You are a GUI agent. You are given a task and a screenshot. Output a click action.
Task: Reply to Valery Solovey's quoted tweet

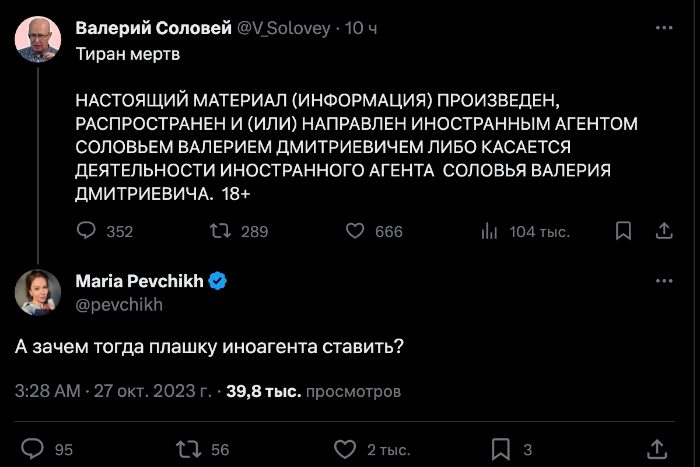pyautogui.click(x=87, y=231)
